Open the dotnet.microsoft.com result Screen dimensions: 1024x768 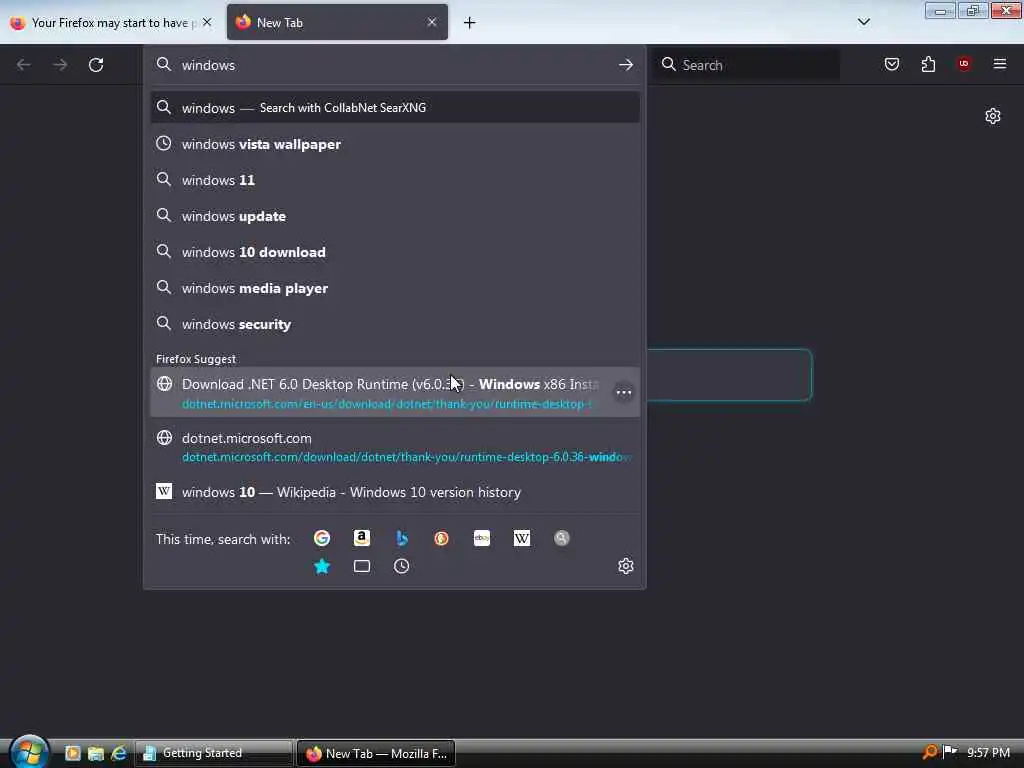point(395,447)
